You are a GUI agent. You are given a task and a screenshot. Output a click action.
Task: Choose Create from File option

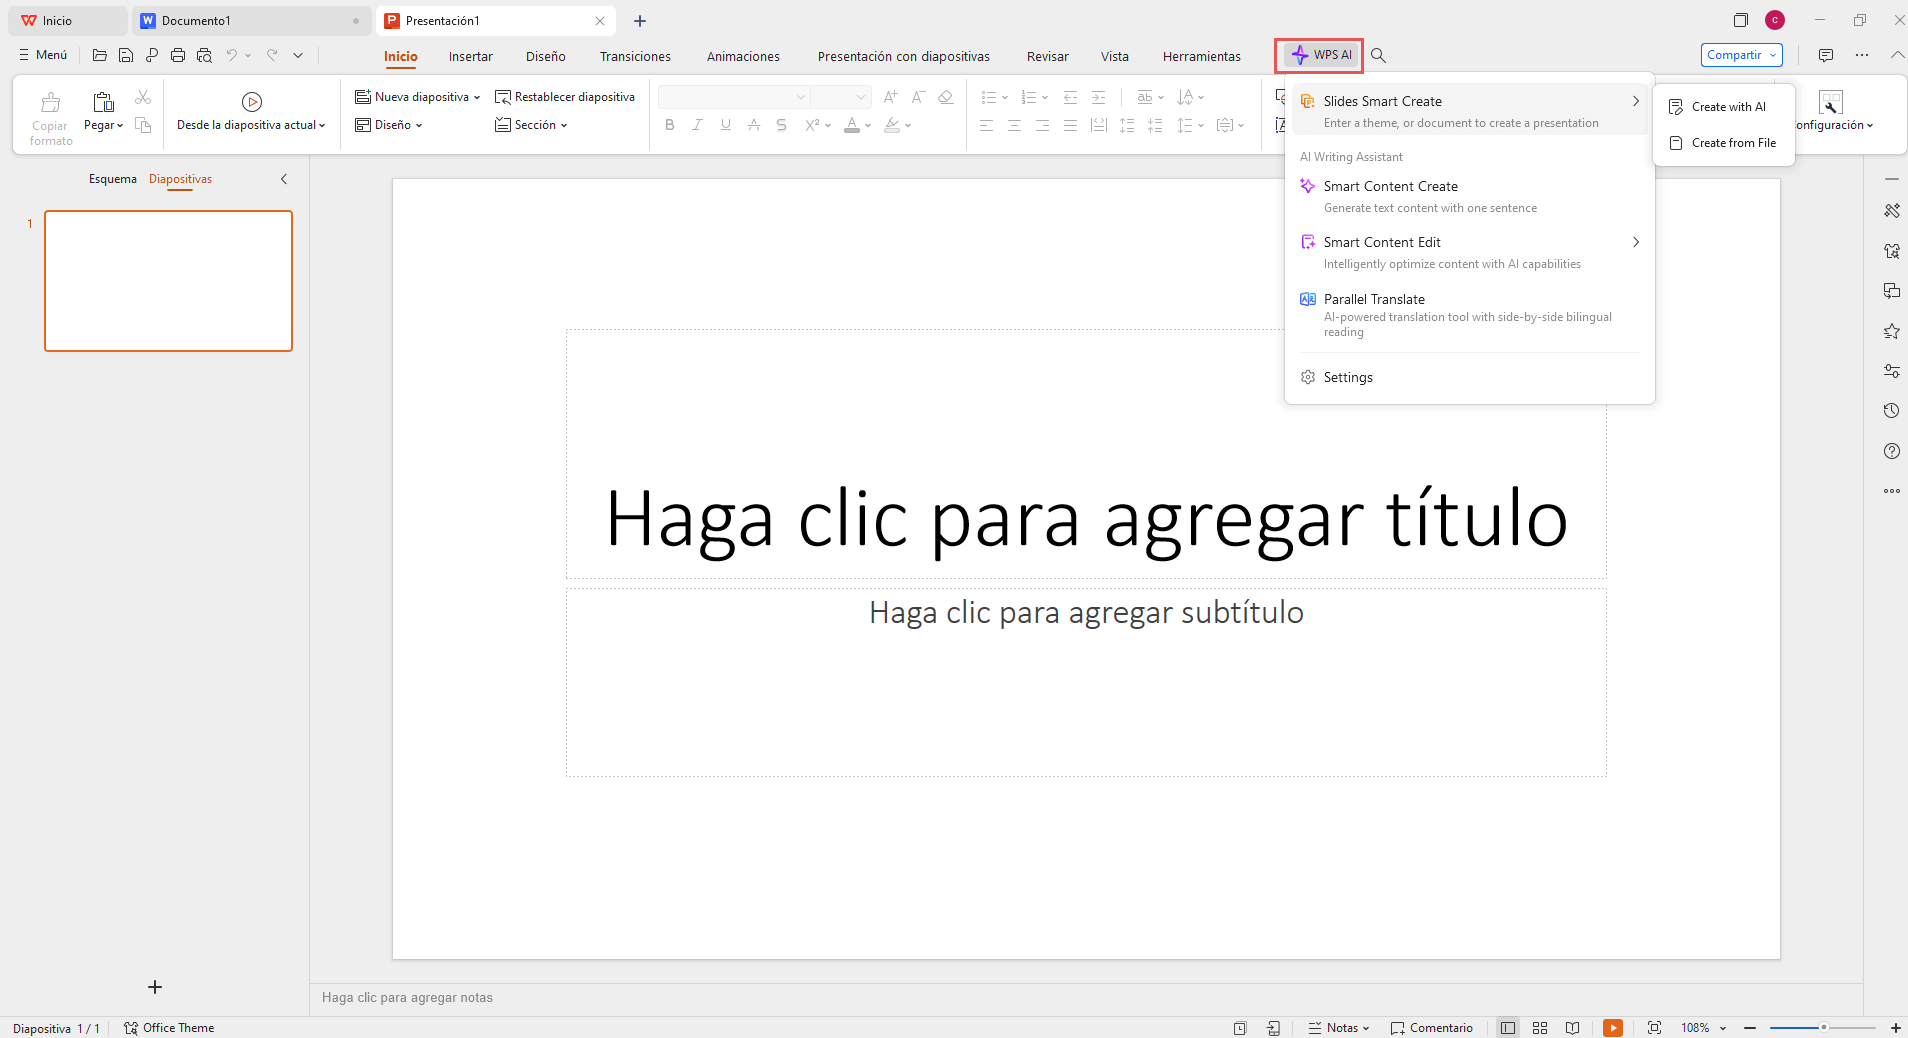[x=1733, y=143]
